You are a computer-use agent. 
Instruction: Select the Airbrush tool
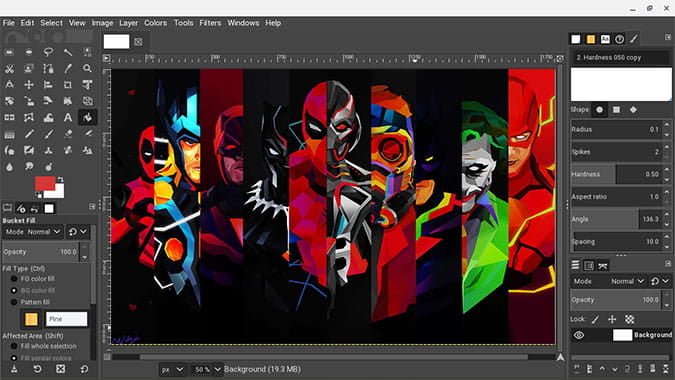(x=87, y=134)
